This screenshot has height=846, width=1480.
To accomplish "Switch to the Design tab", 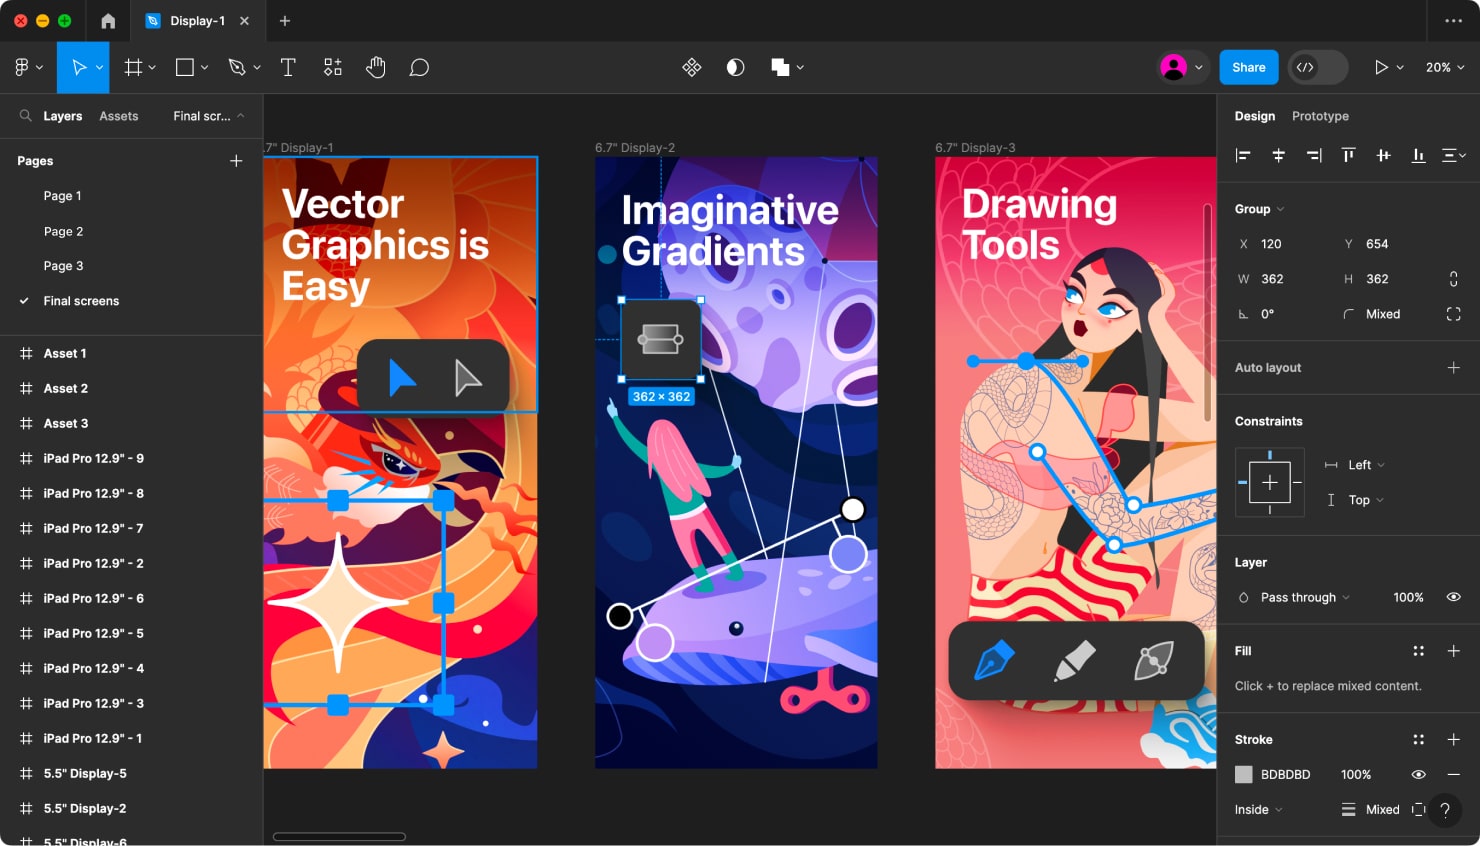I will pyautogui.click(x=1254, y=116).
